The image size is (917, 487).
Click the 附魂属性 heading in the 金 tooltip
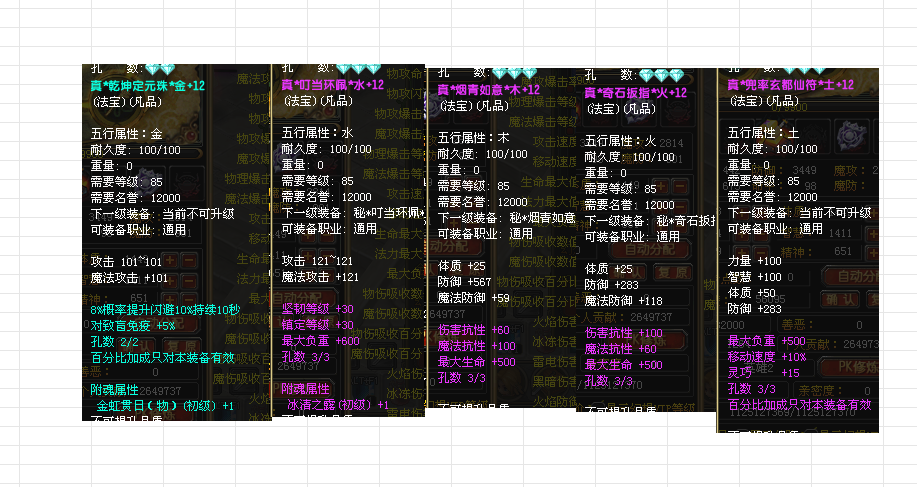116,389
